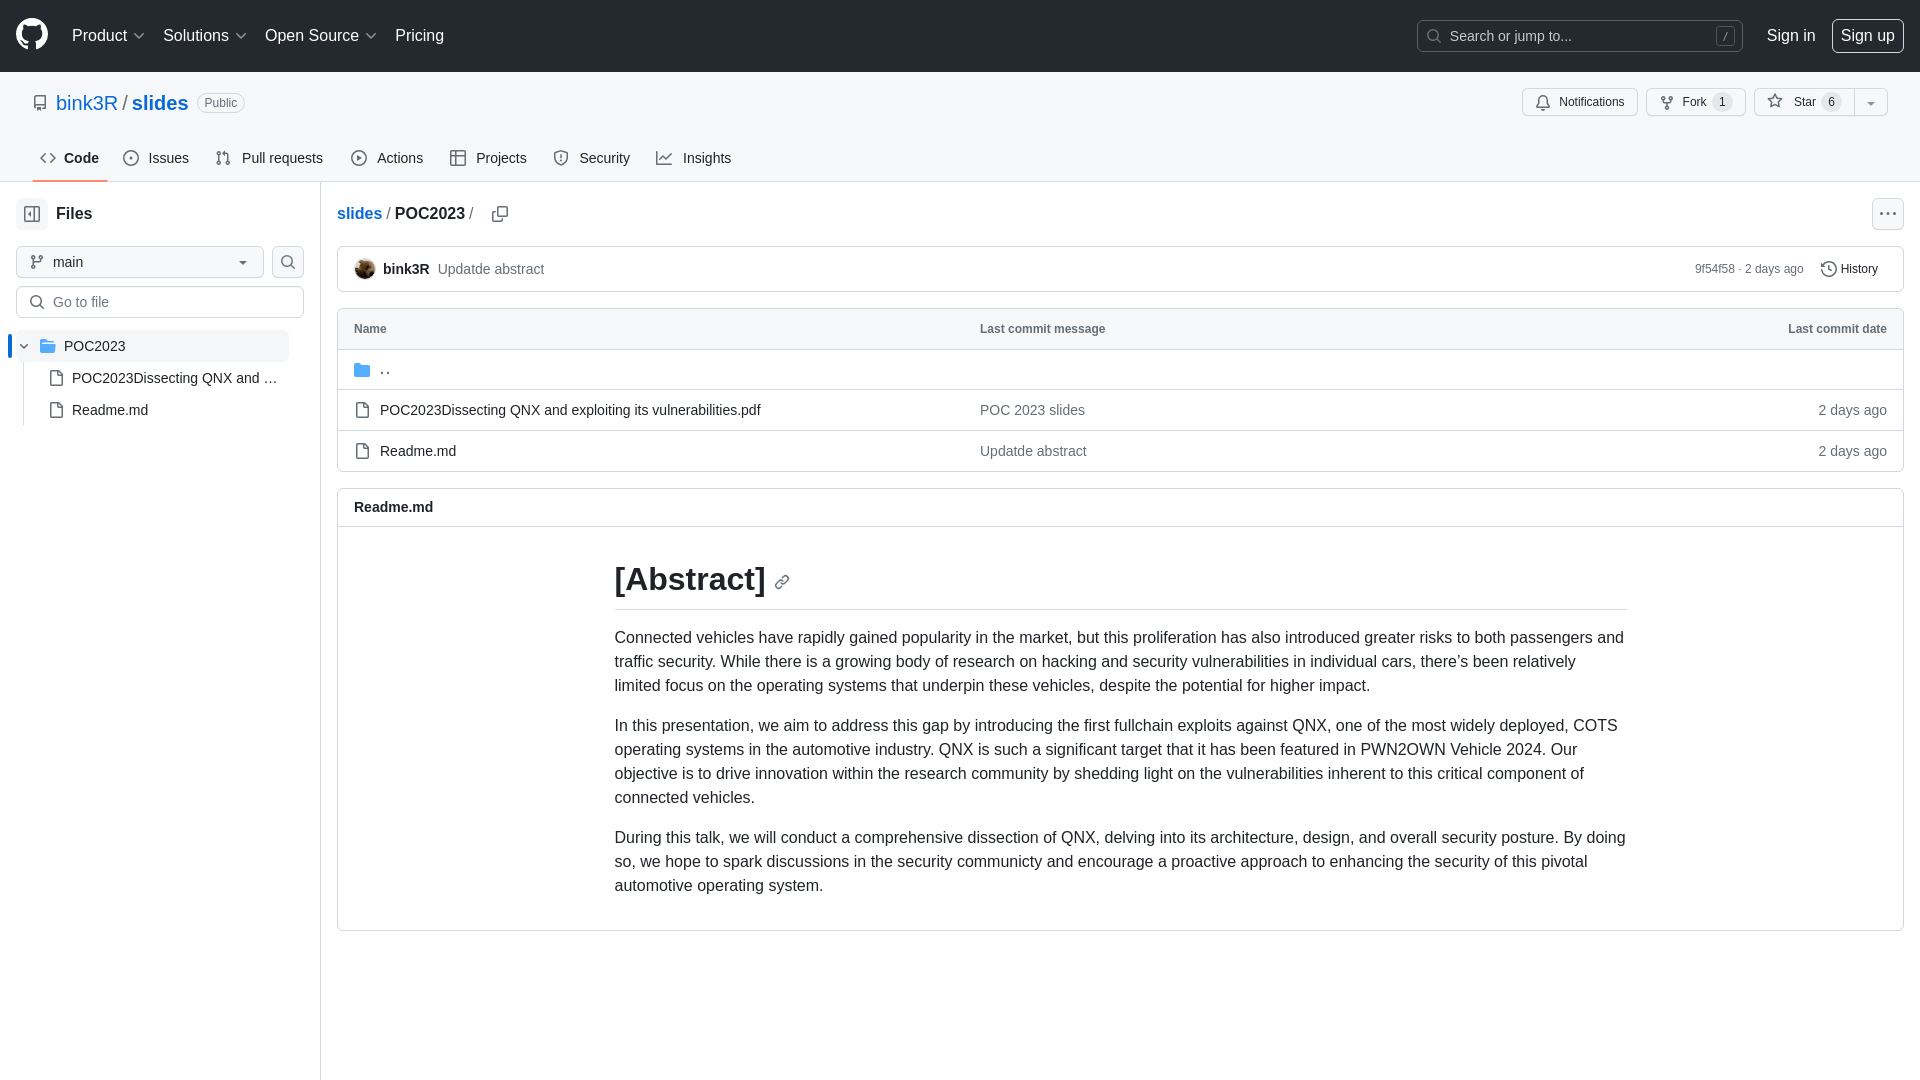The height and width of the screenshot is (1080, 1920).
Task: Click bink3R author name in commit bar
Action: click(x=406, y=269)
